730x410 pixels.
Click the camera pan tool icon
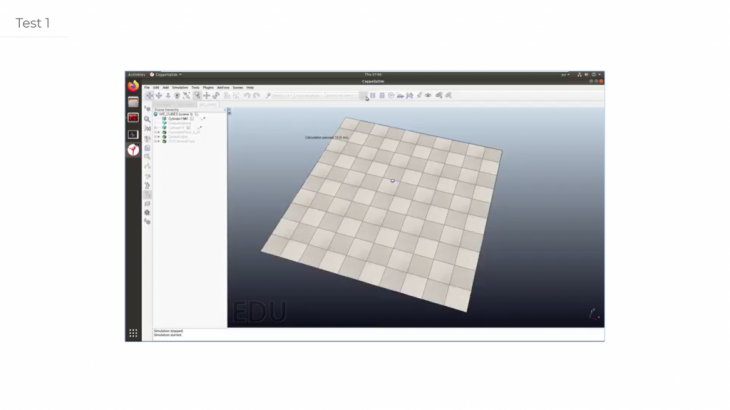tap(149, 95)
